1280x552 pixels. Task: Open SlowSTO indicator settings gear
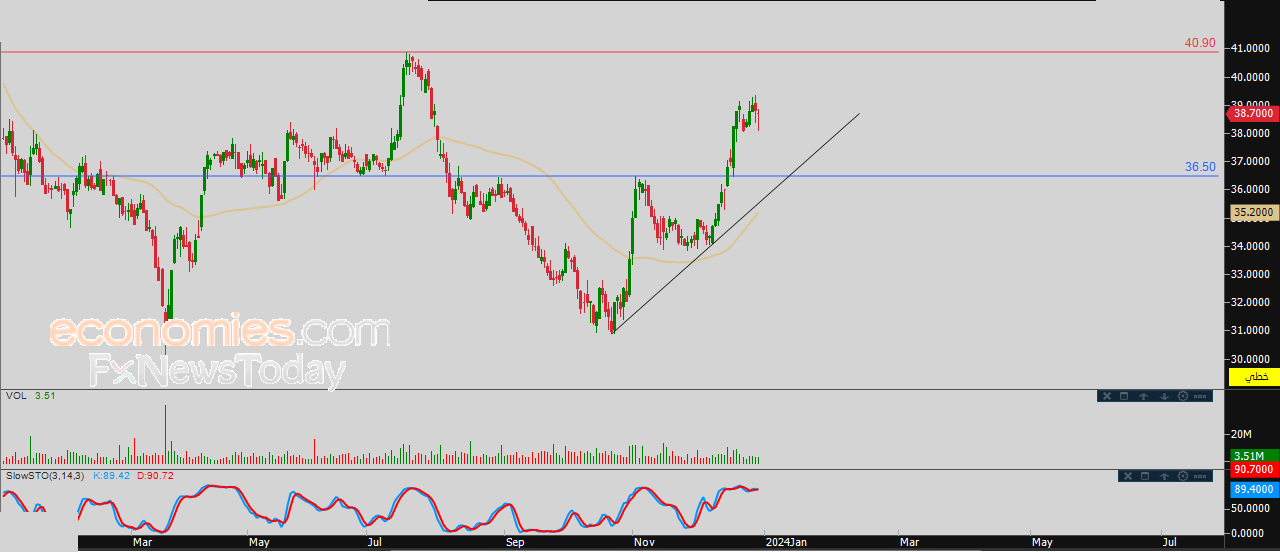[1183, 476]
